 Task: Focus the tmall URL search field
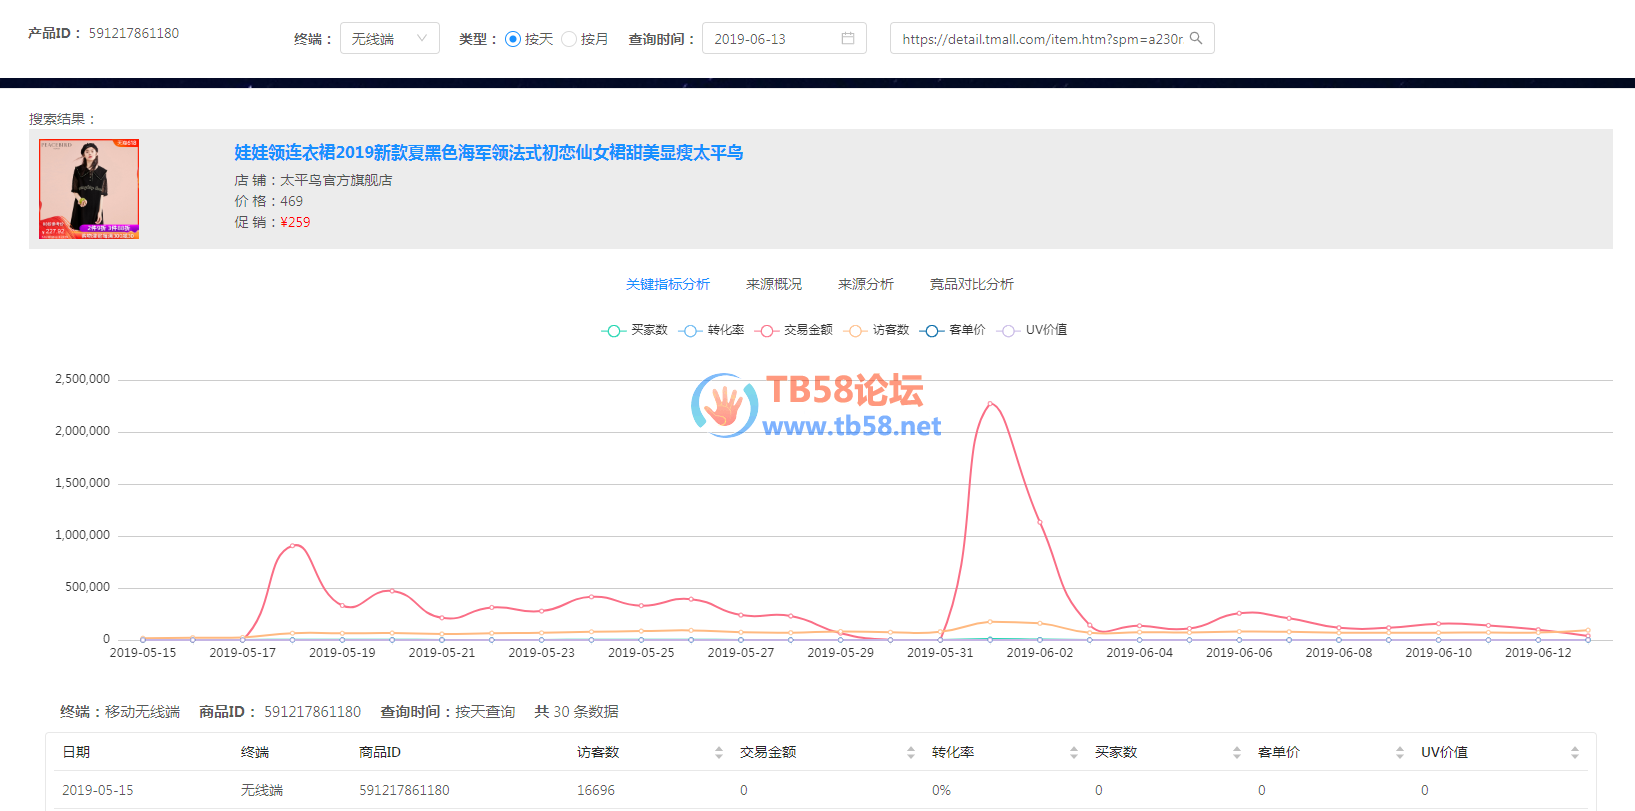tap(1052, 38)
